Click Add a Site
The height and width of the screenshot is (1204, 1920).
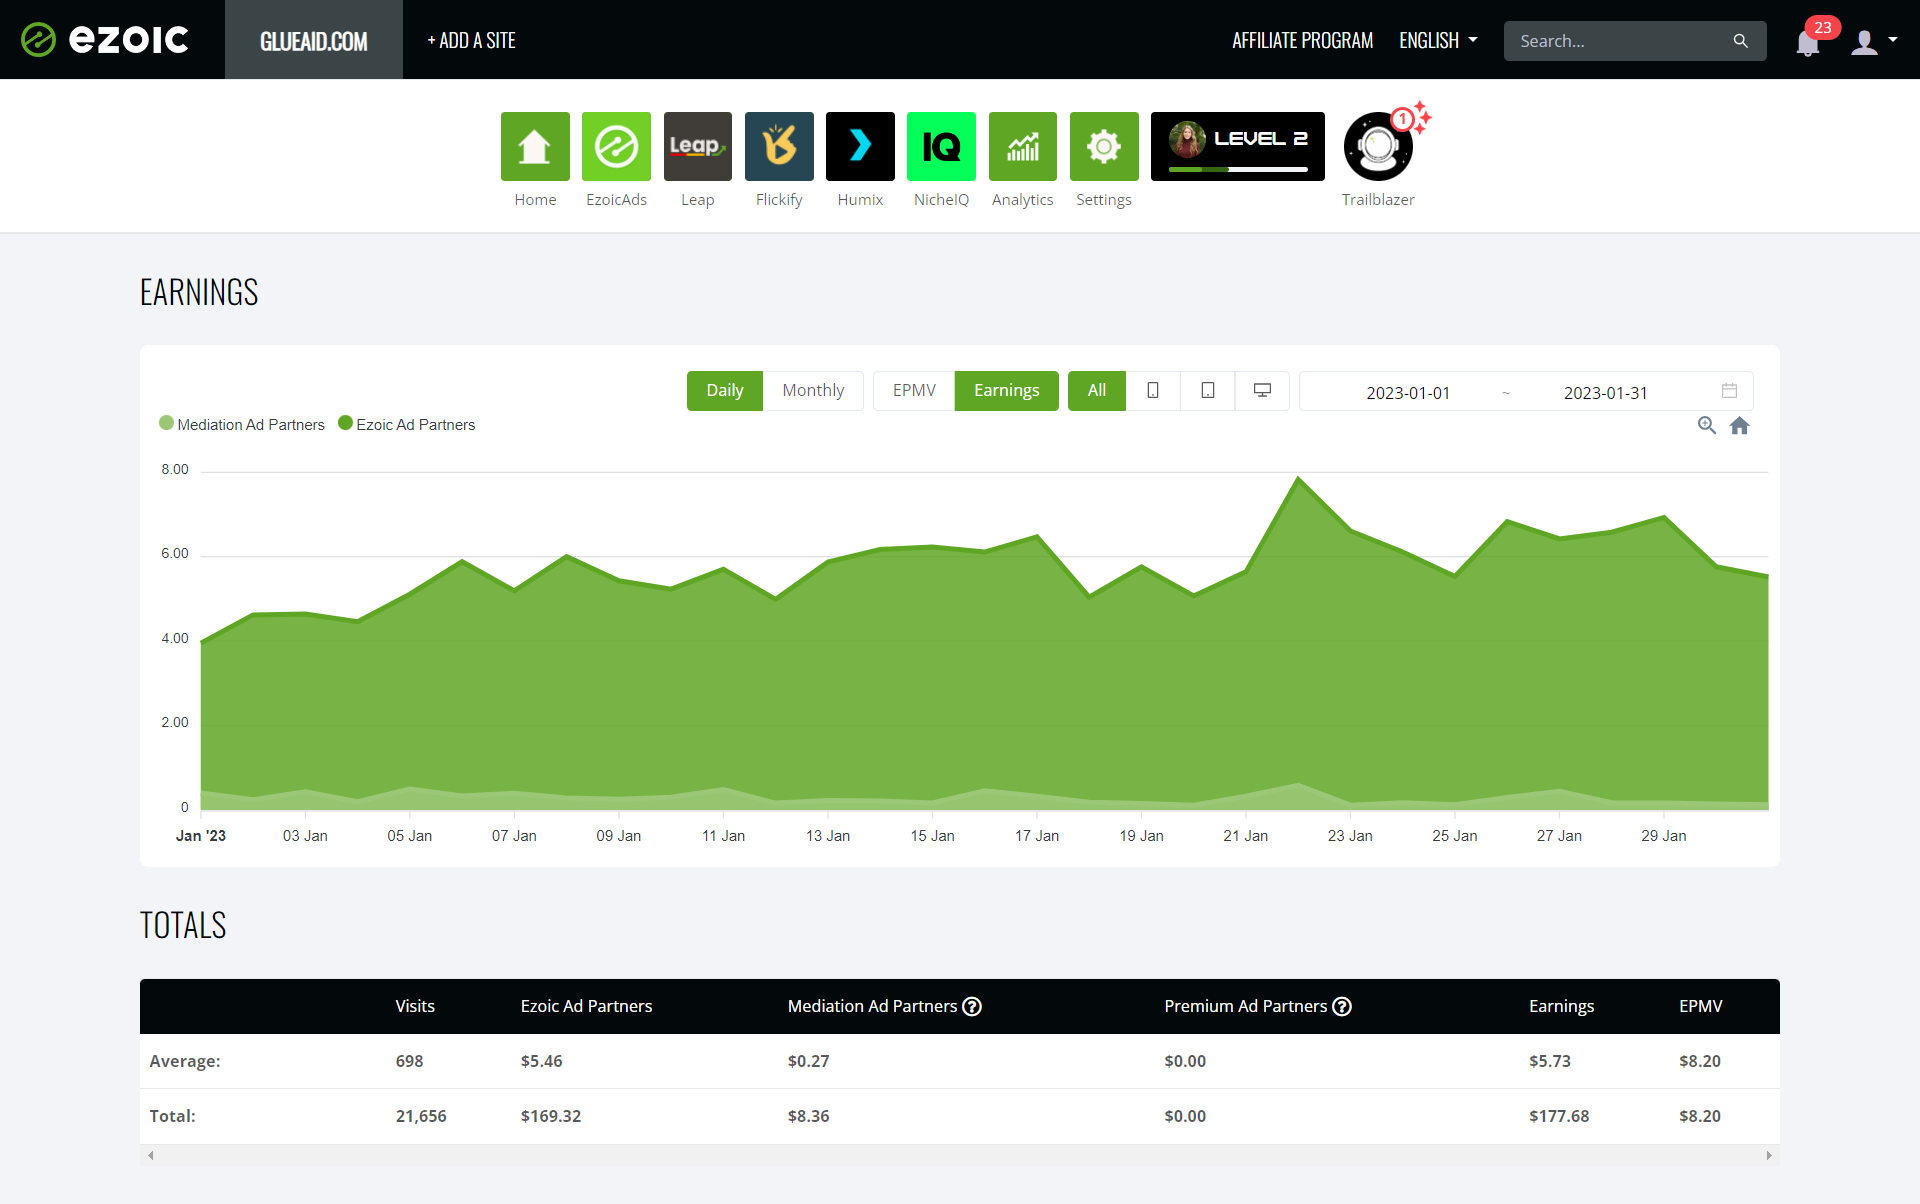[471, 40]
